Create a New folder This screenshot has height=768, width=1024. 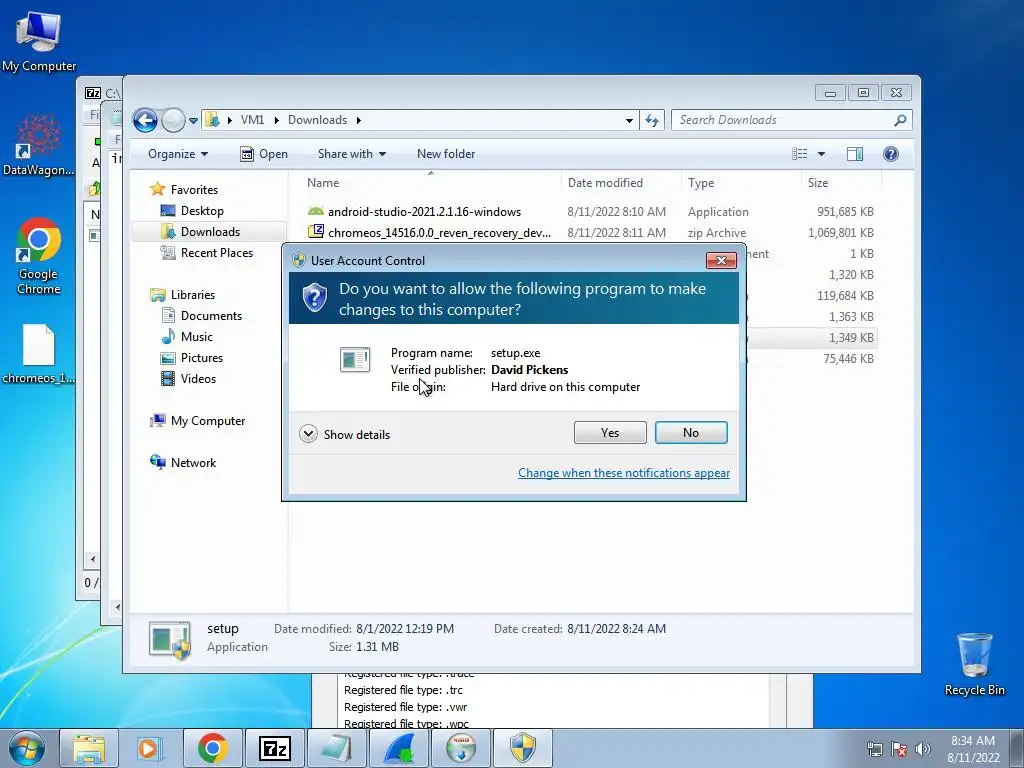[446, 154]
